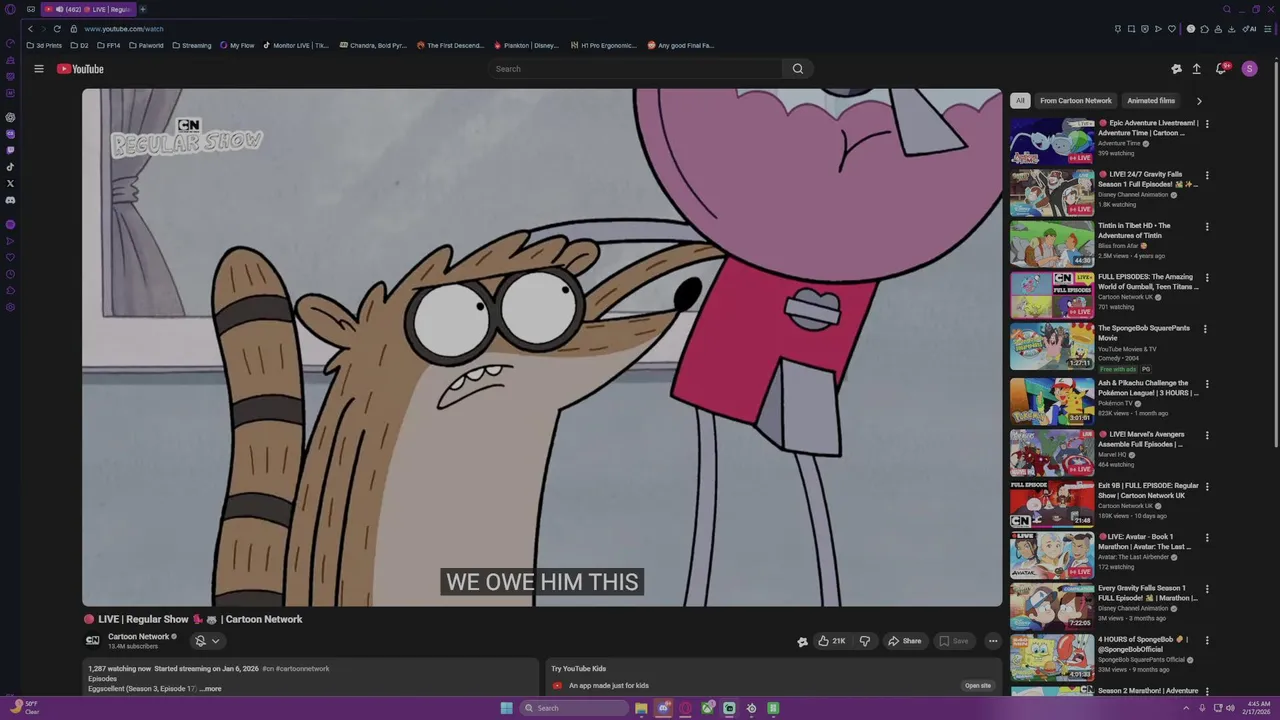Screen dimensions: 1280x720
Task: Open Windows Start button on taskbar
Action: [507, 708]
